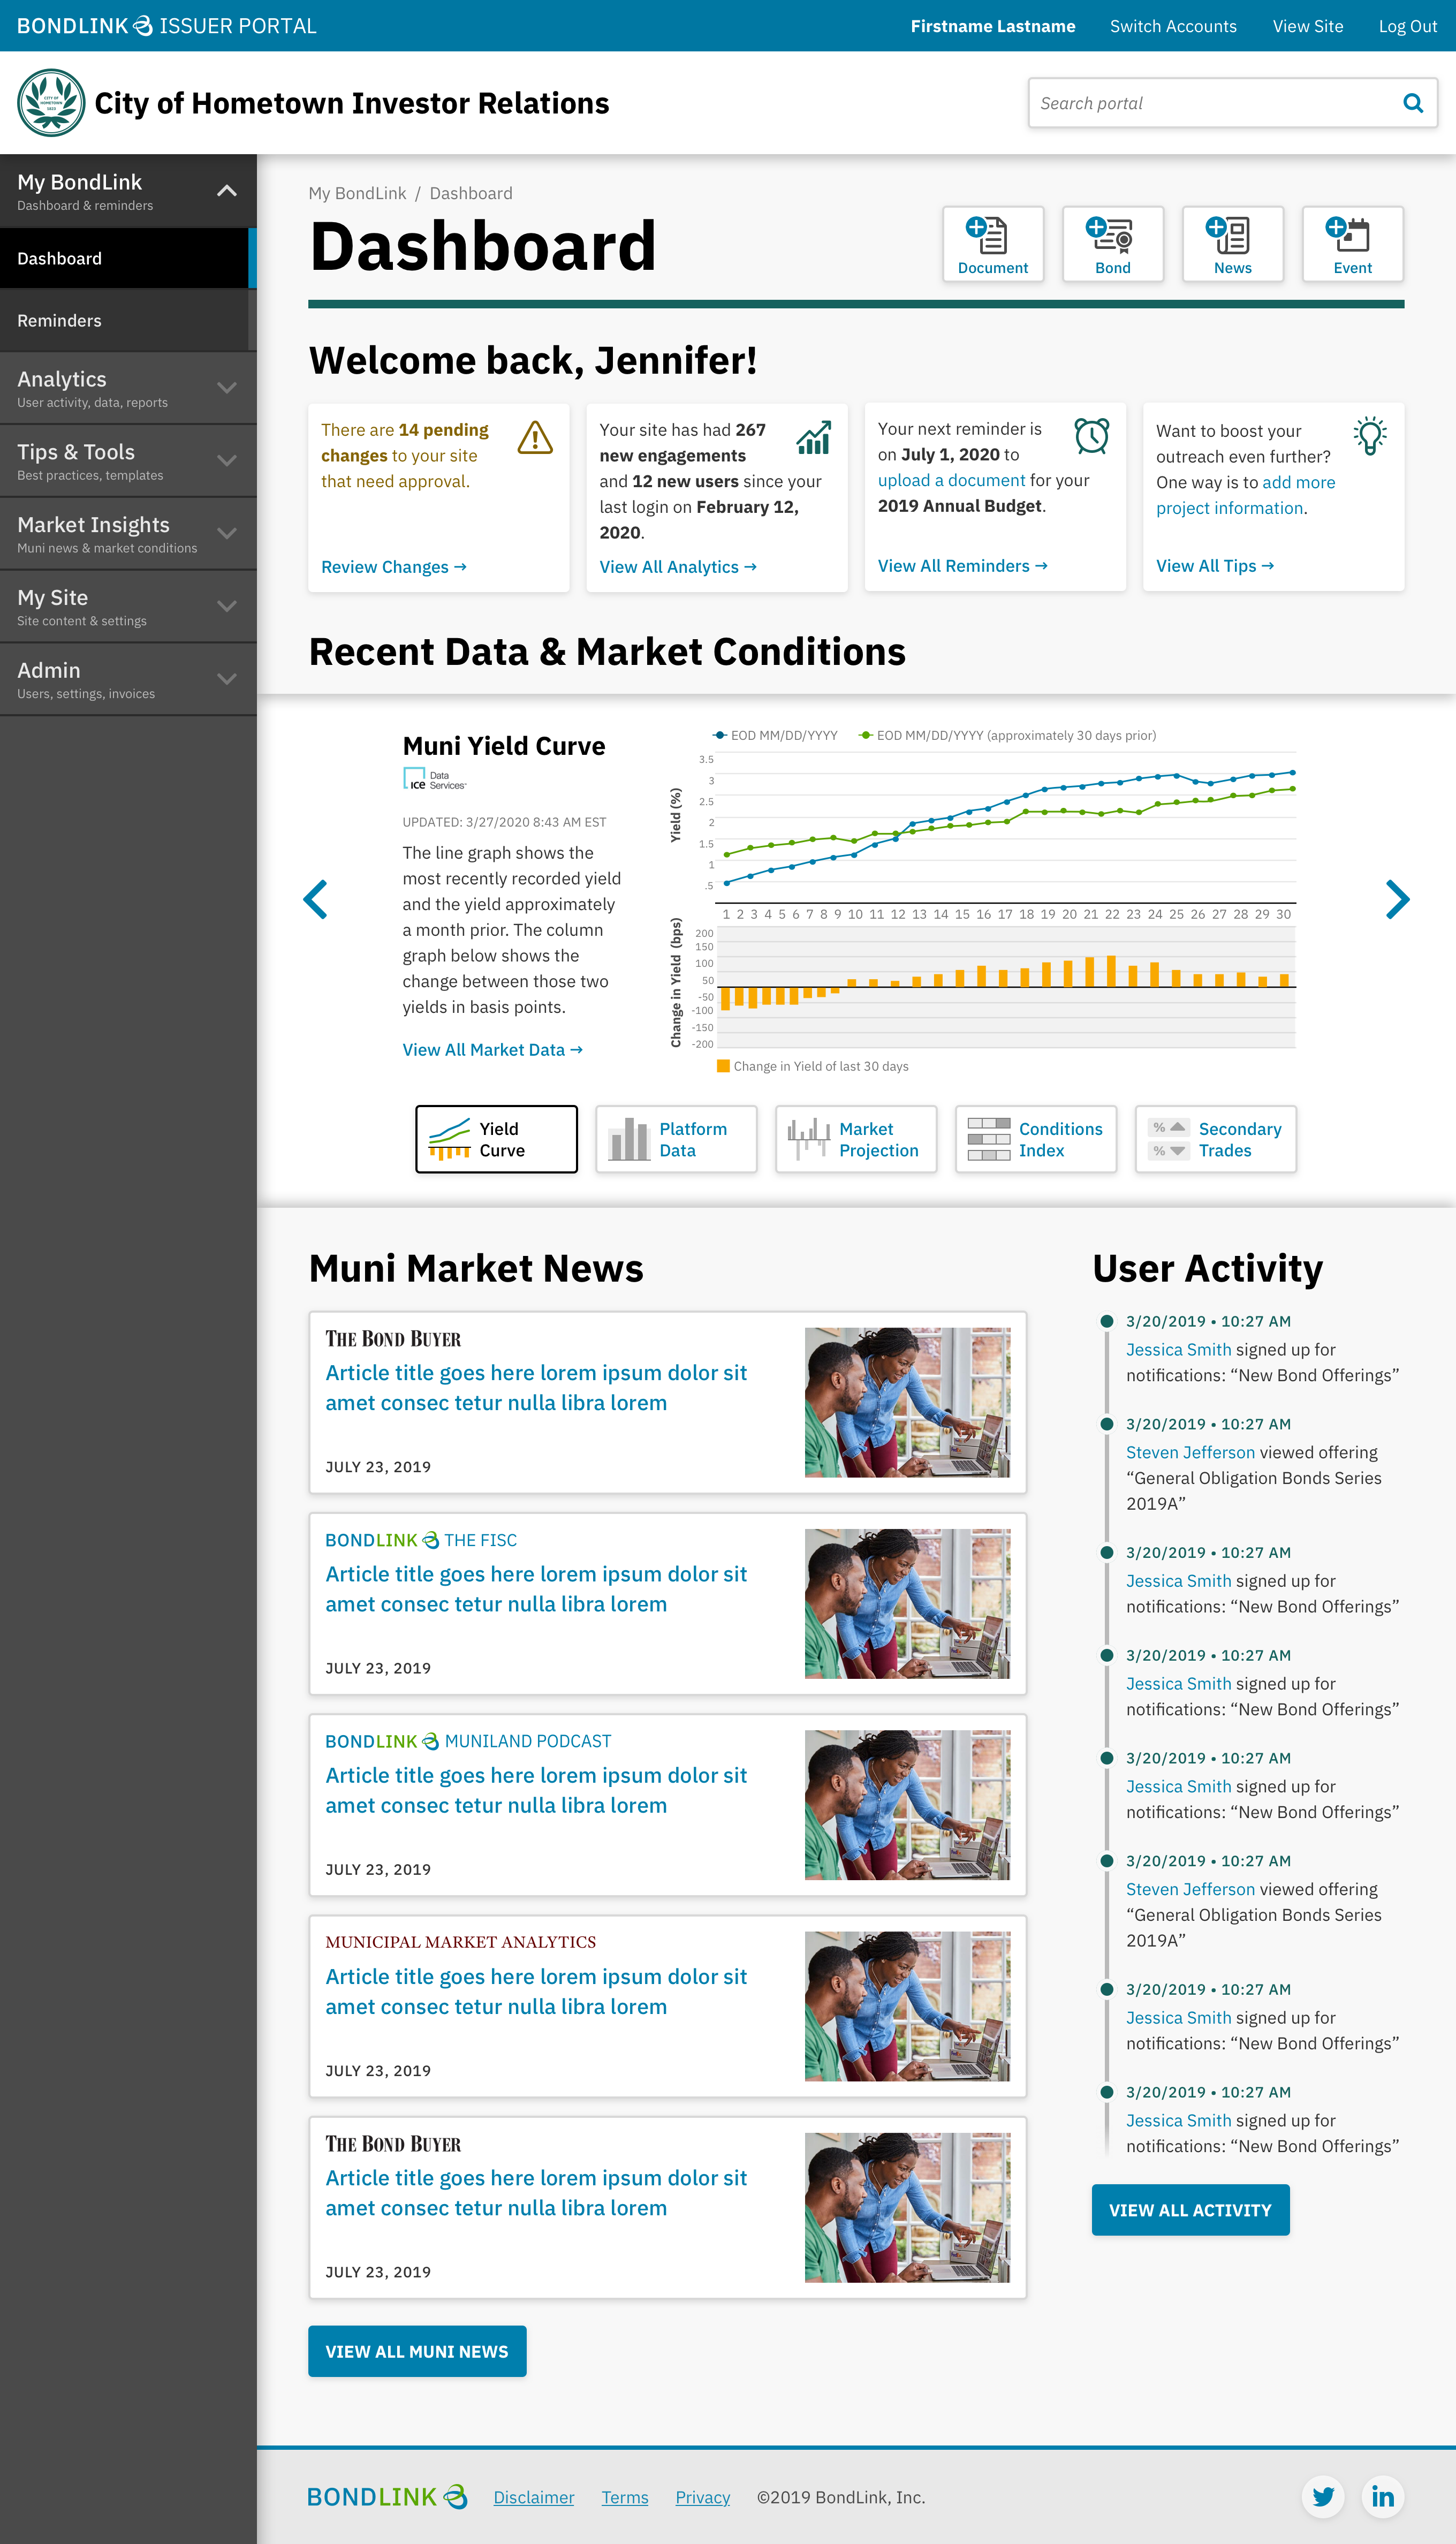The height and width of the screenshot is (2544, 1456).
Task: Click the VIEW ALL MUNI NEWS button
Action: [417, 2351]
